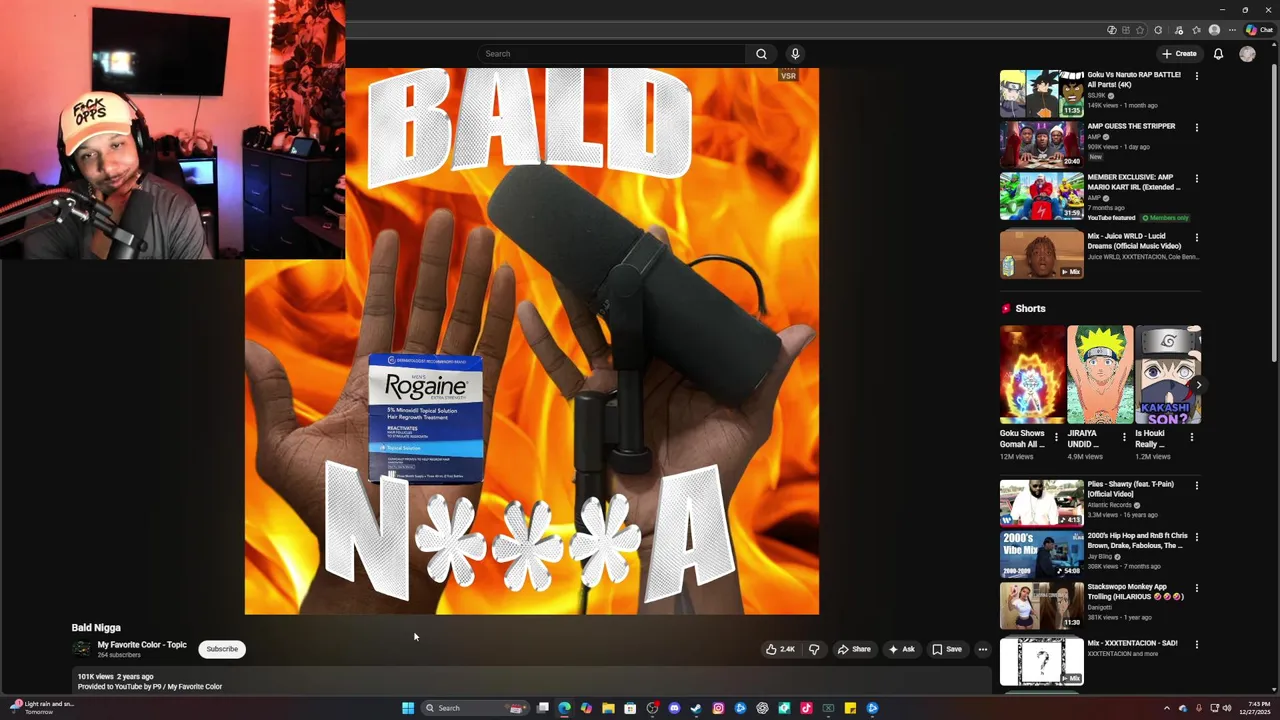1280x720 pixels.
Task: Dislike the video with the thumbs down
Action: [814, 649]
